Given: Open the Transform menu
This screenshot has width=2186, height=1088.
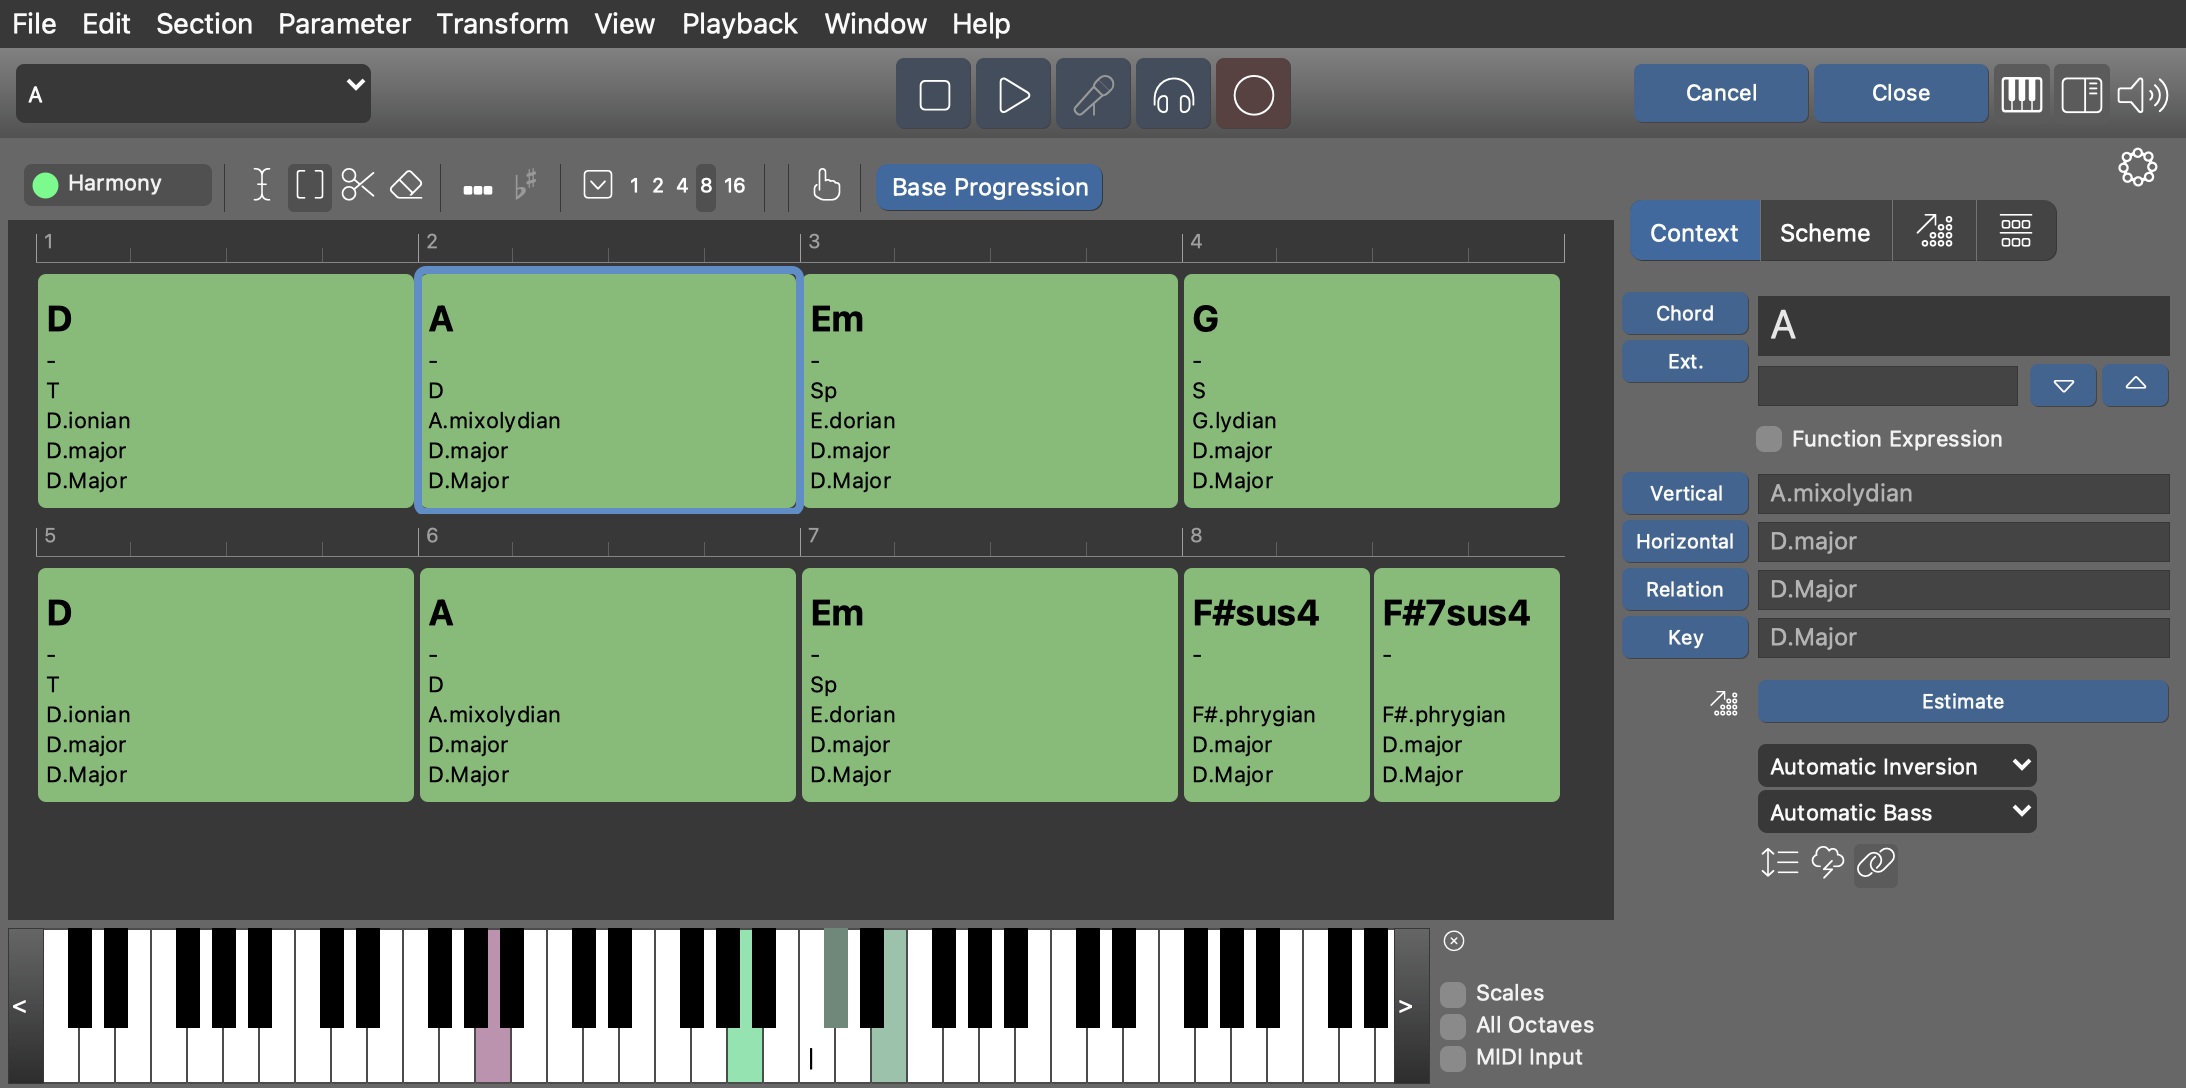Looking at the screenshot, I should coord(502,23).
